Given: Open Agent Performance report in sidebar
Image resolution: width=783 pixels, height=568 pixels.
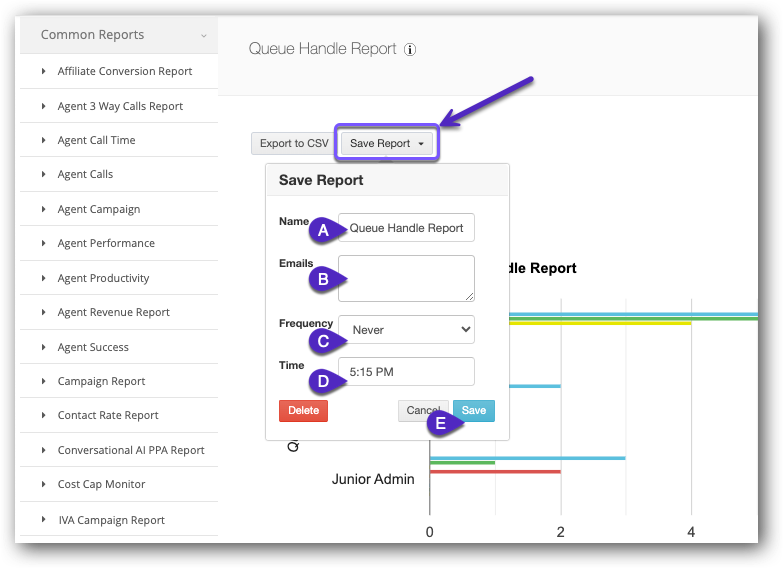Looking at the screenshot, I should point(106,244).
